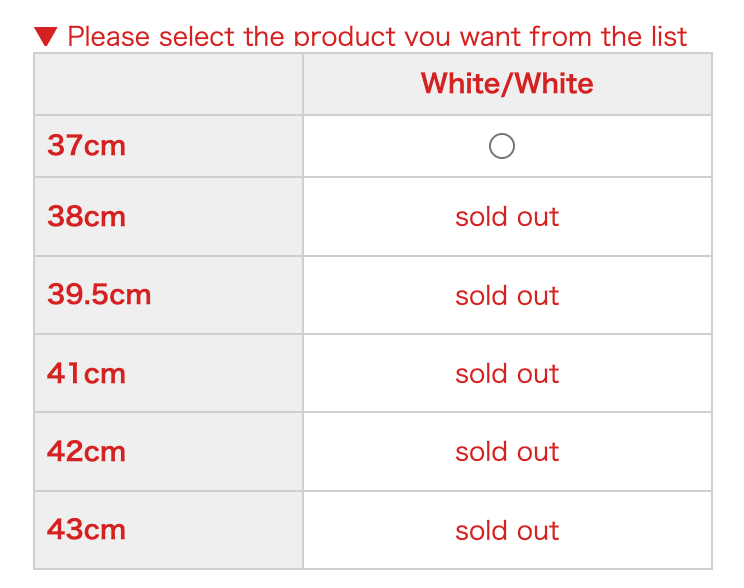Click sold out text in 38cm row
Image resolution: width=744 pixels, height=588 pixels.
(x=507, y=217)
